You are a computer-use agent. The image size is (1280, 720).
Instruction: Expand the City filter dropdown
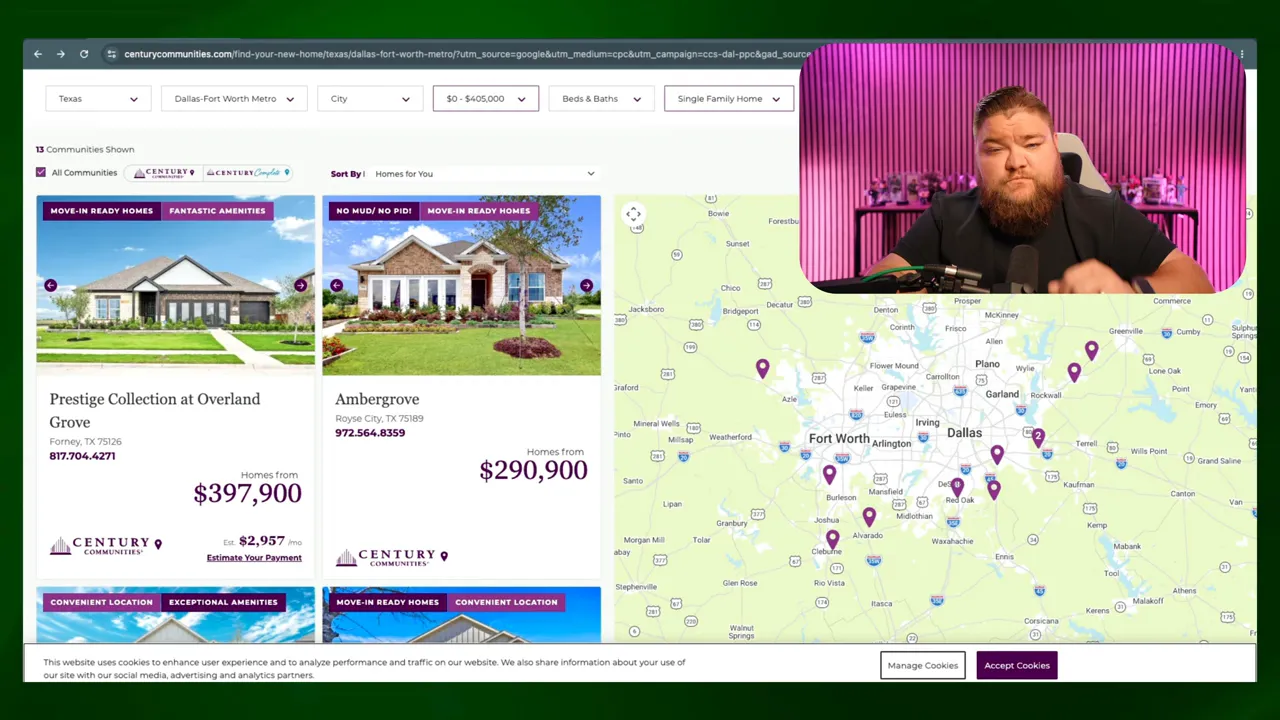pos(370,99)
